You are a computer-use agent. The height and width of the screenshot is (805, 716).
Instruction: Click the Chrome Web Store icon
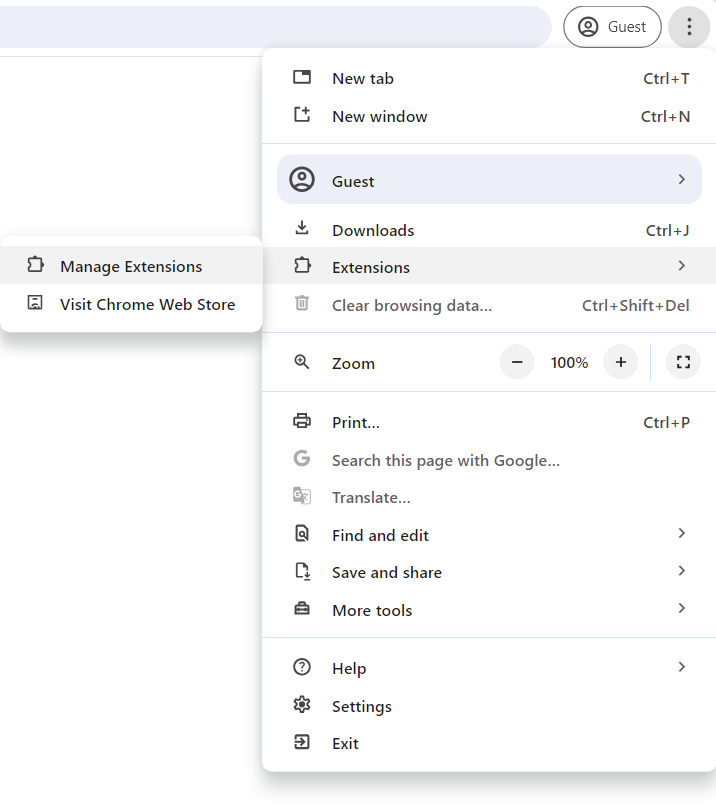pyautogui.click(x=36, y=304)
